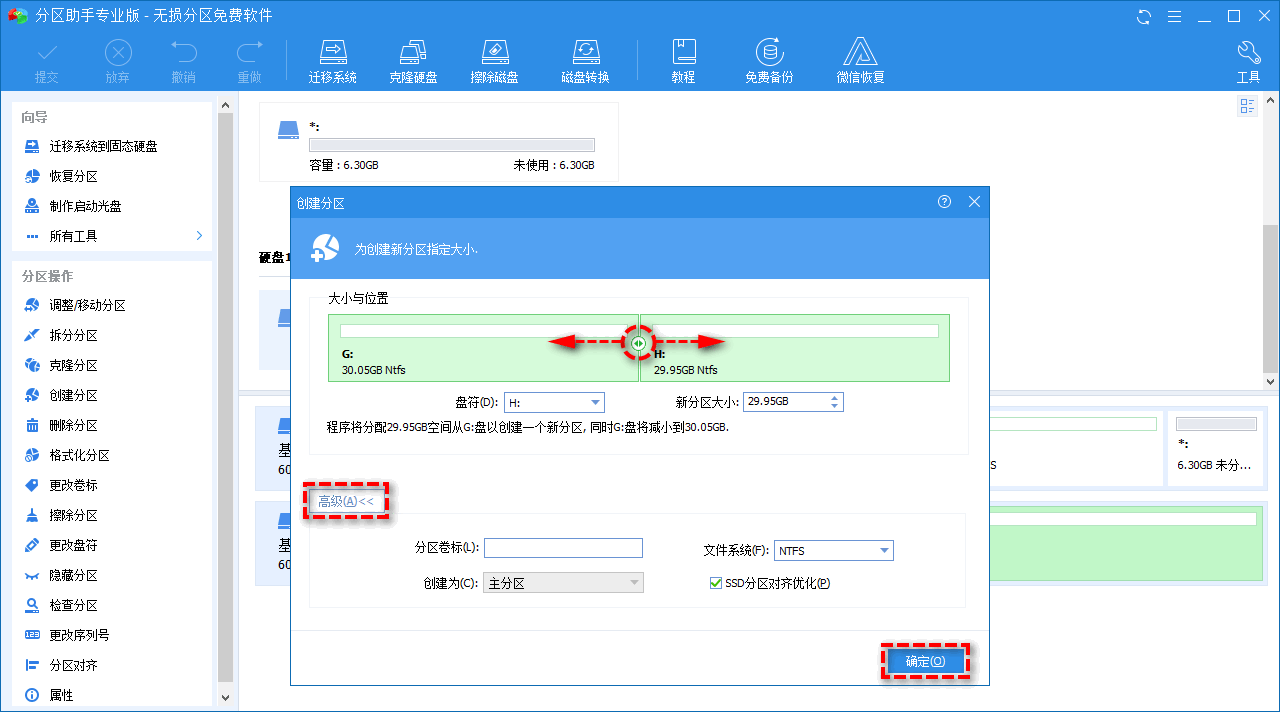Viewport: 1280px width, 712px height.
Task: Launch Free Backup (免费备份) from toolbar
Action: tap(769, 61)
